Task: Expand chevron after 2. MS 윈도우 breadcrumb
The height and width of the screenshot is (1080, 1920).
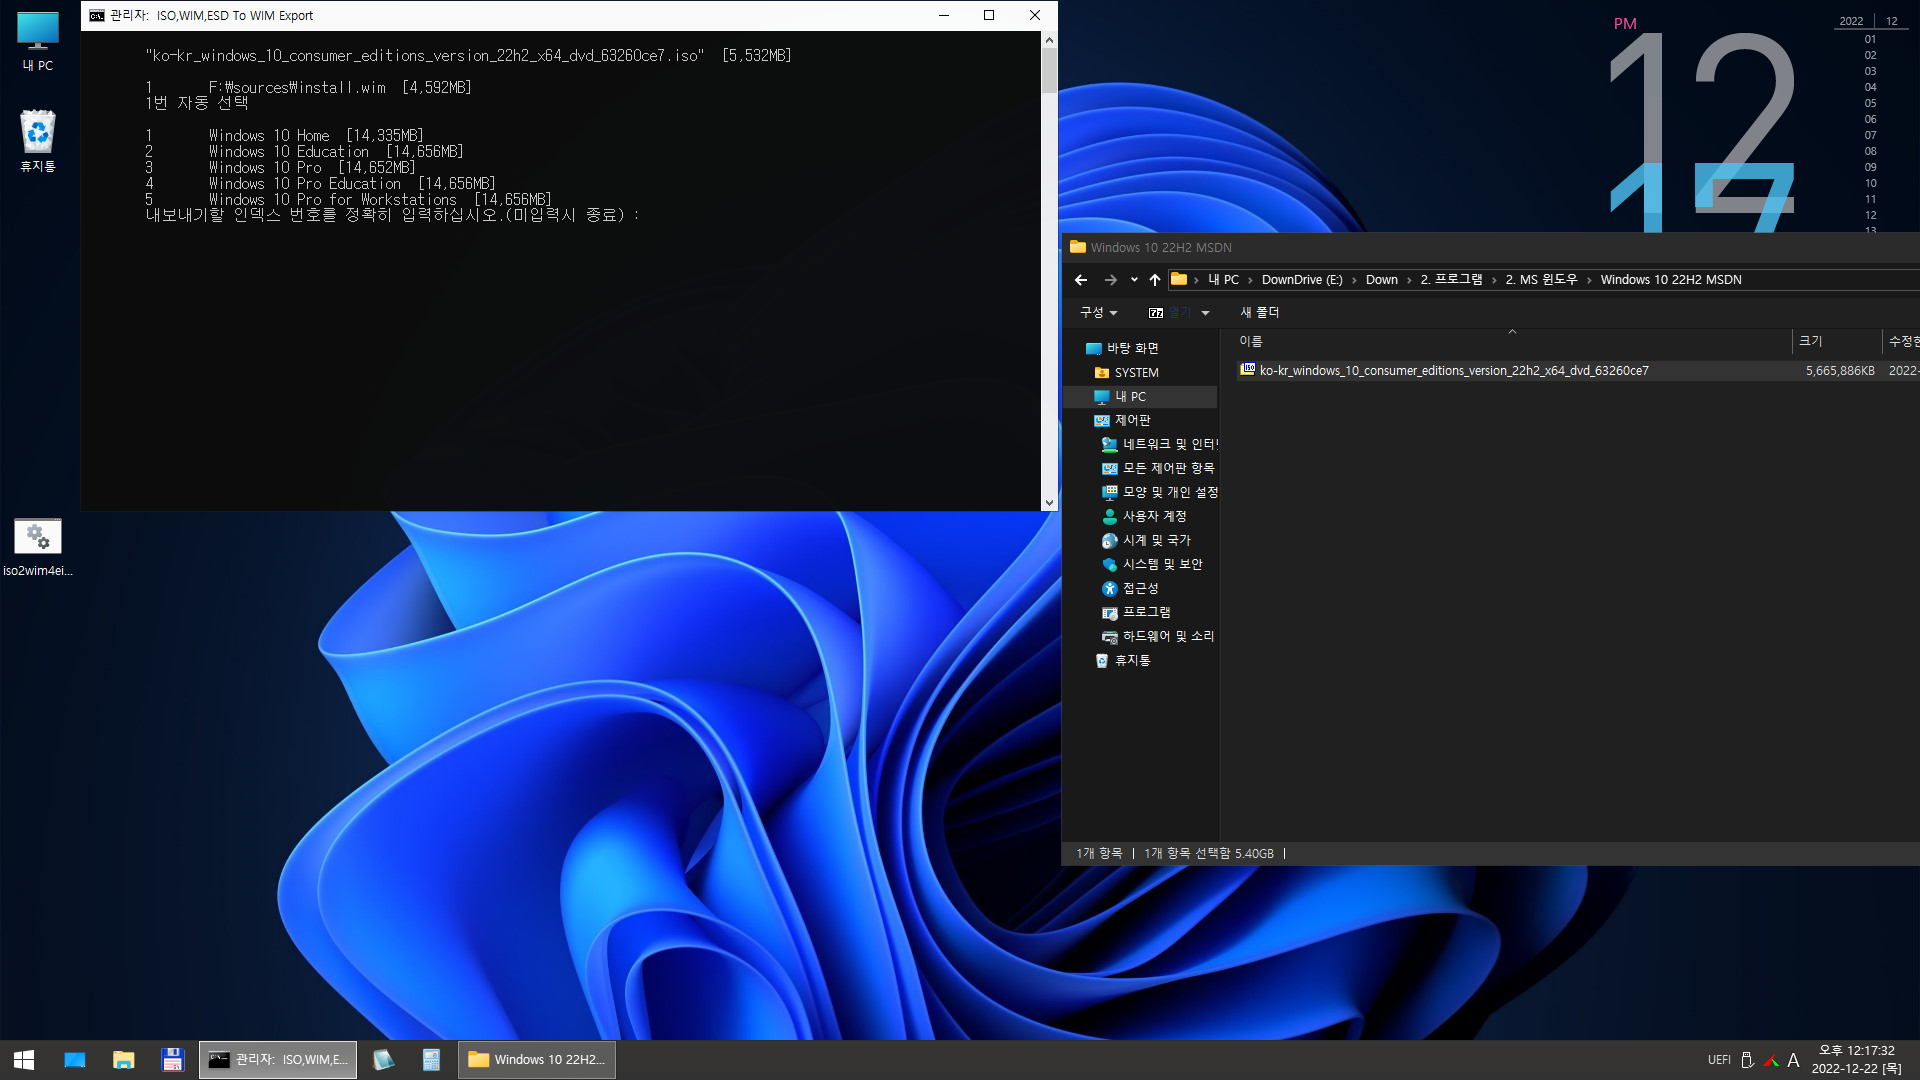Action: point(1589,281)
